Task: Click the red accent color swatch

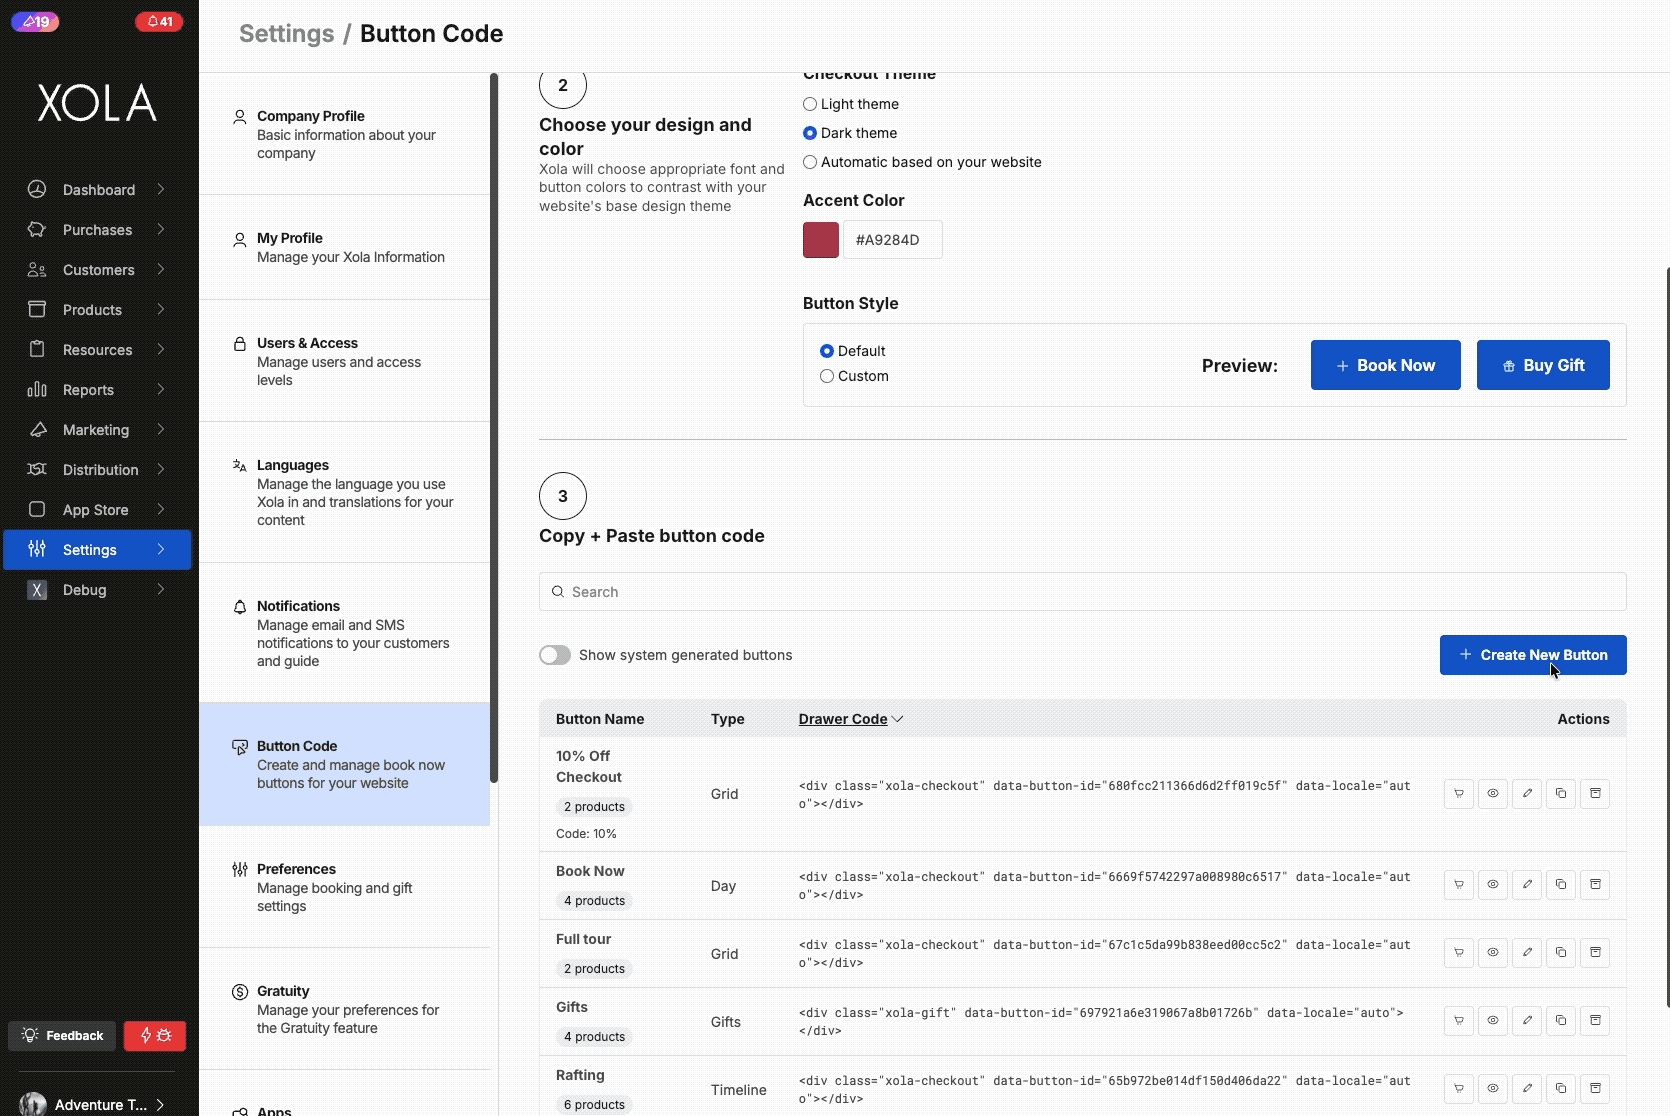Action: (x=821, y=240)
